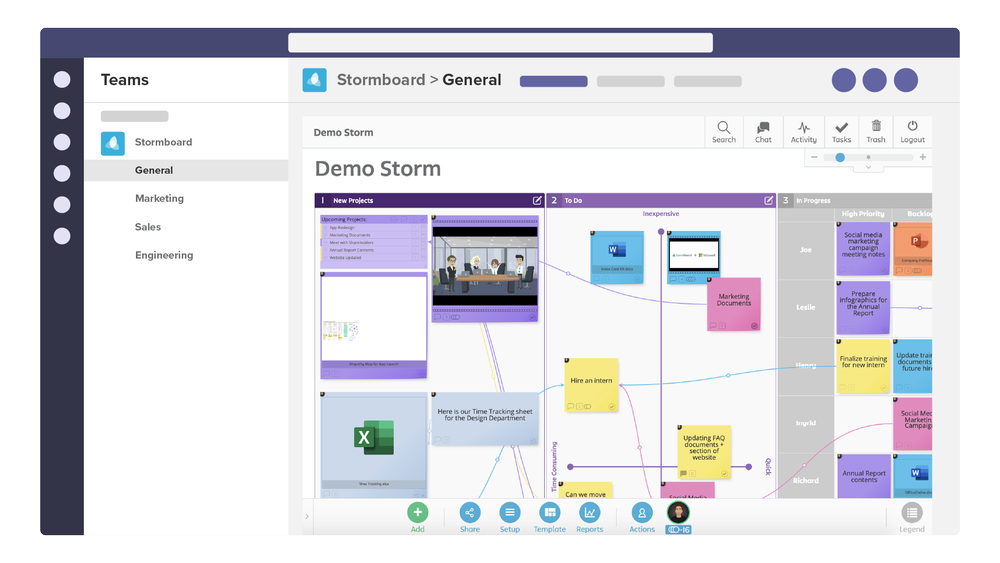Click the Leslie row label

(x=805, y=307)
